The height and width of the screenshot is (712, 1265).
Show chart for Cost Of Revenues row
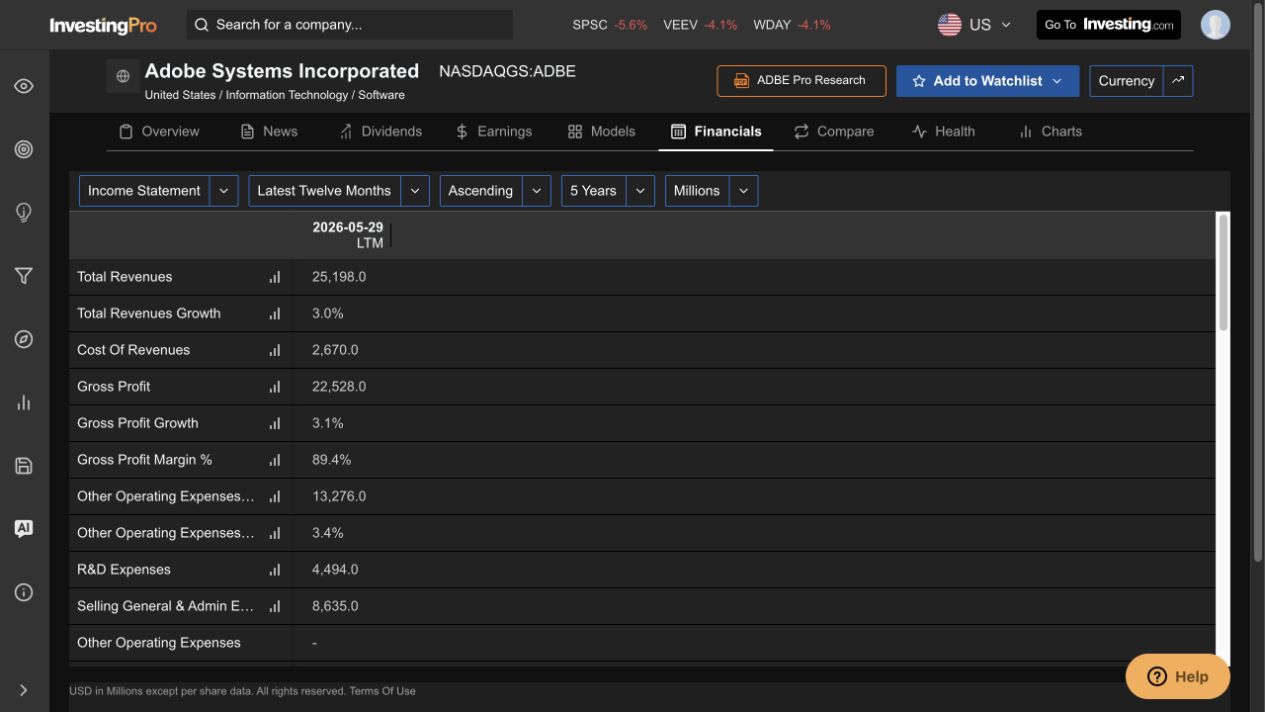275,350
